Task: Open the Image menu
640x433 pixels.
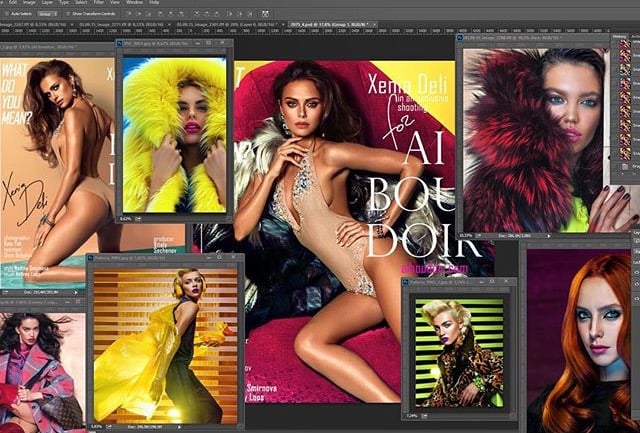Action: tap(29, 2)
